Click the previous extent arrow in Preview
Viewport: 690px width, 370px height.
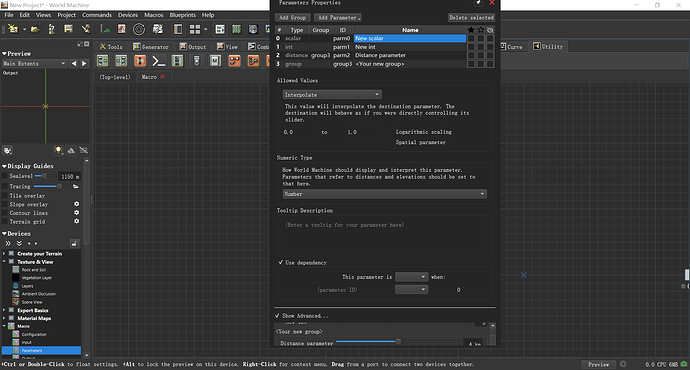[74, 63]
